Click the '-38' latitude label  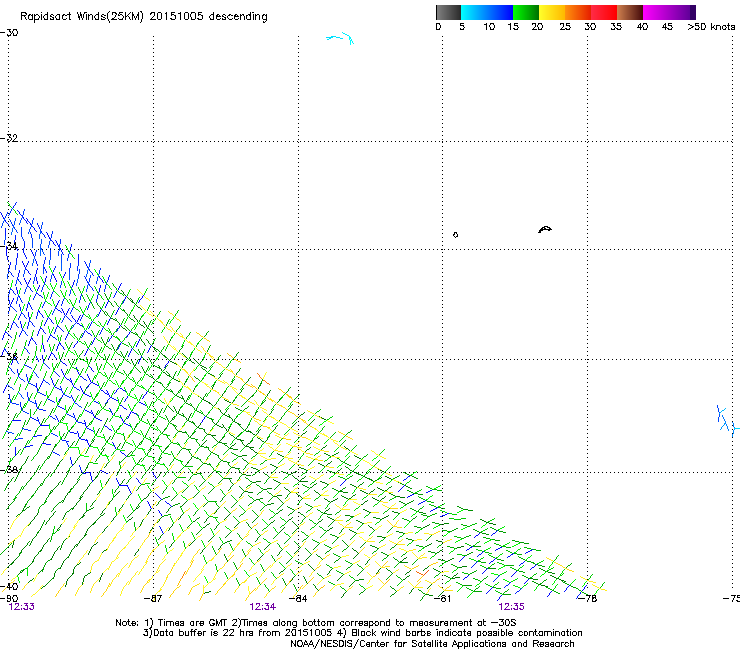[9, 470]
